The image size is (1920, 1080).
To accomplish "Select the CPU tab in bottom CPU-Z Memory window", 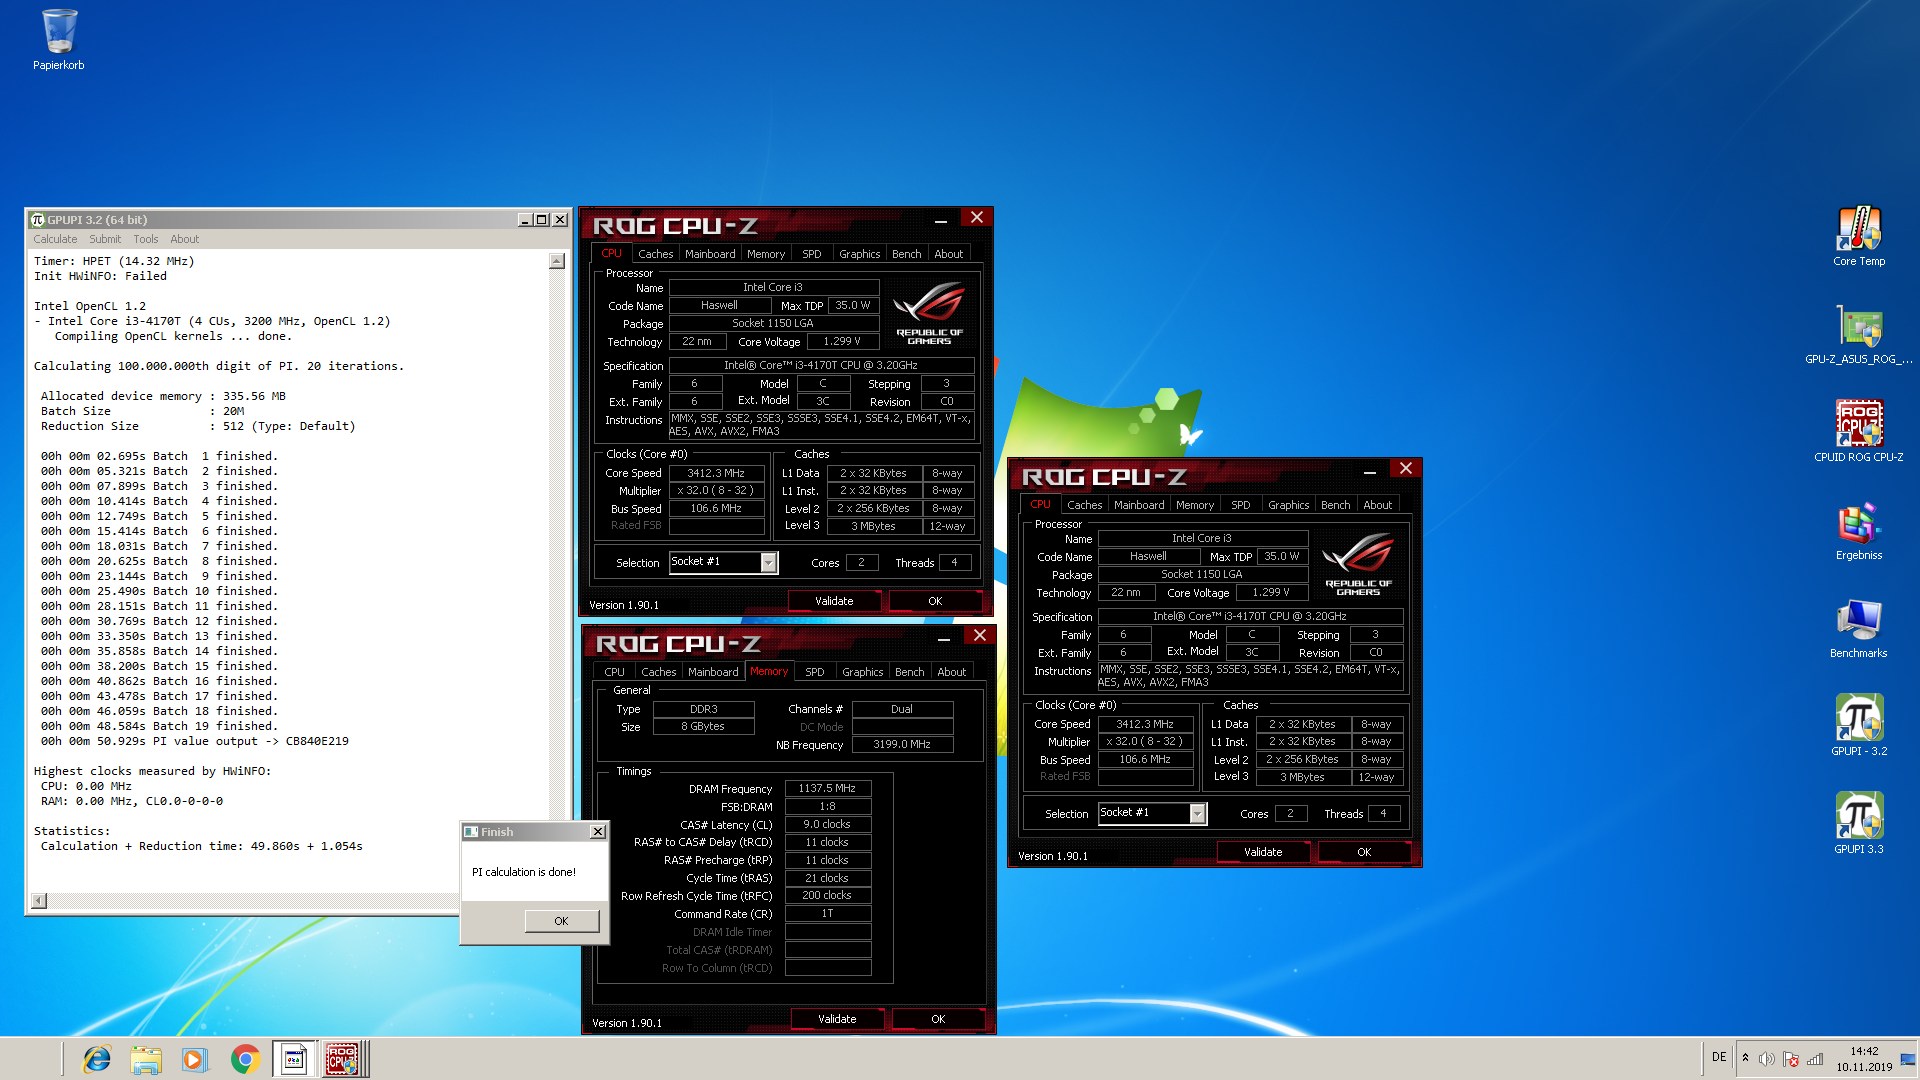I will (x=615, y=672).
